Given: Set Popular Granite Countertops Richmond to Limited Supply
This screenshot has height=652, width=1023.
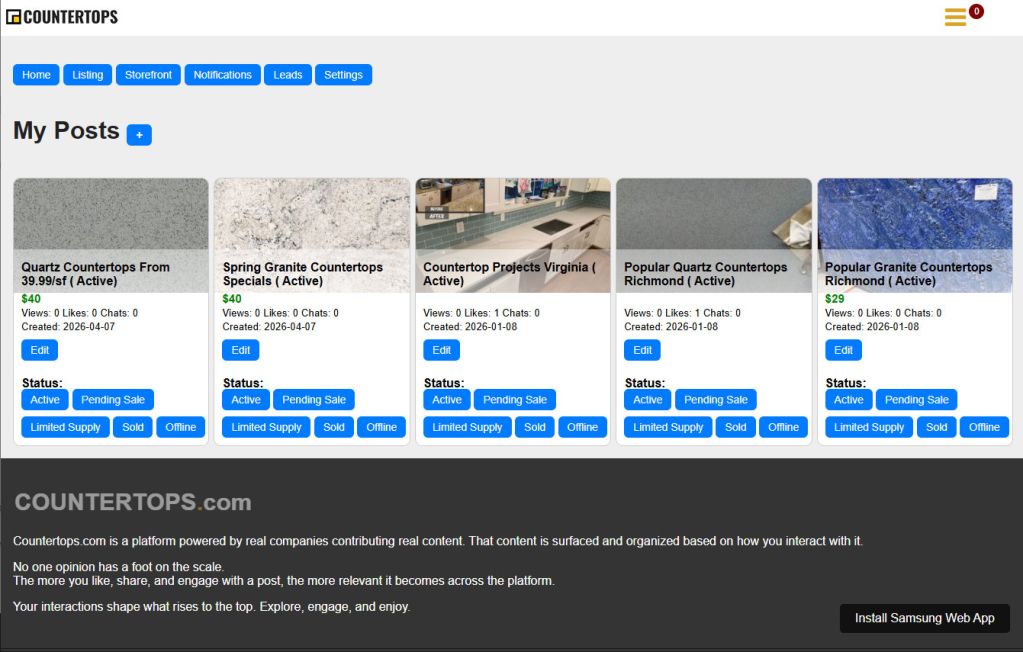Looking at the screenshot, I should tap(867, 427).
